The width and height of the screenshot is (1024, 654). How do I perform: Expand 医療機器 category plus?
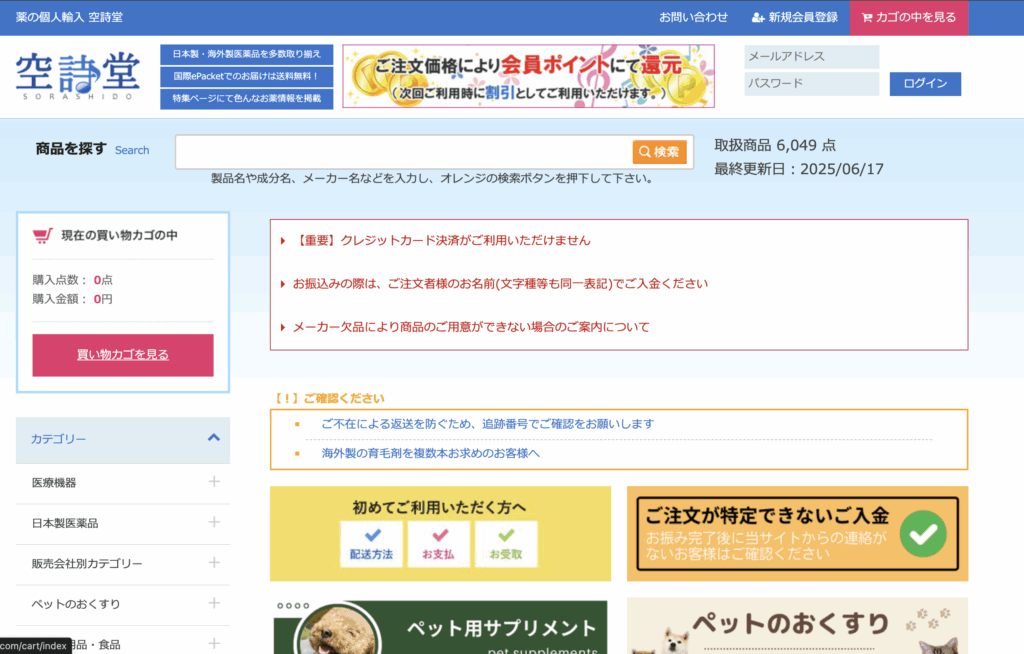[214, 482]
